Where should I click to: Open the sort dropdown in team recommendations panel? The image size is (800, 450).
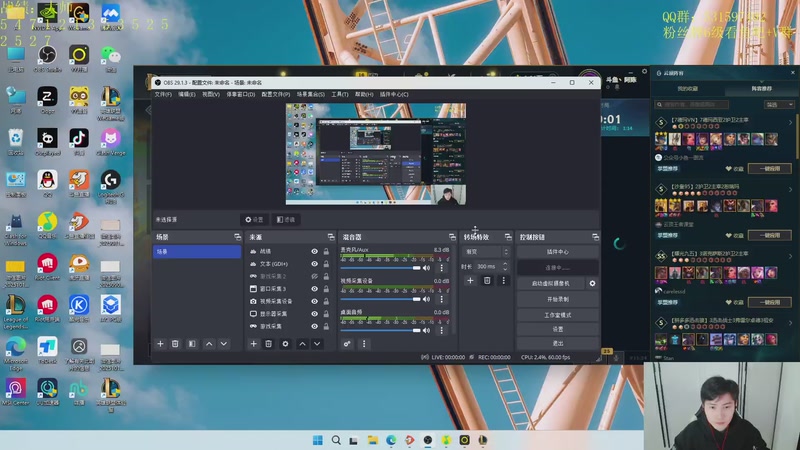(x=779, y=102)
